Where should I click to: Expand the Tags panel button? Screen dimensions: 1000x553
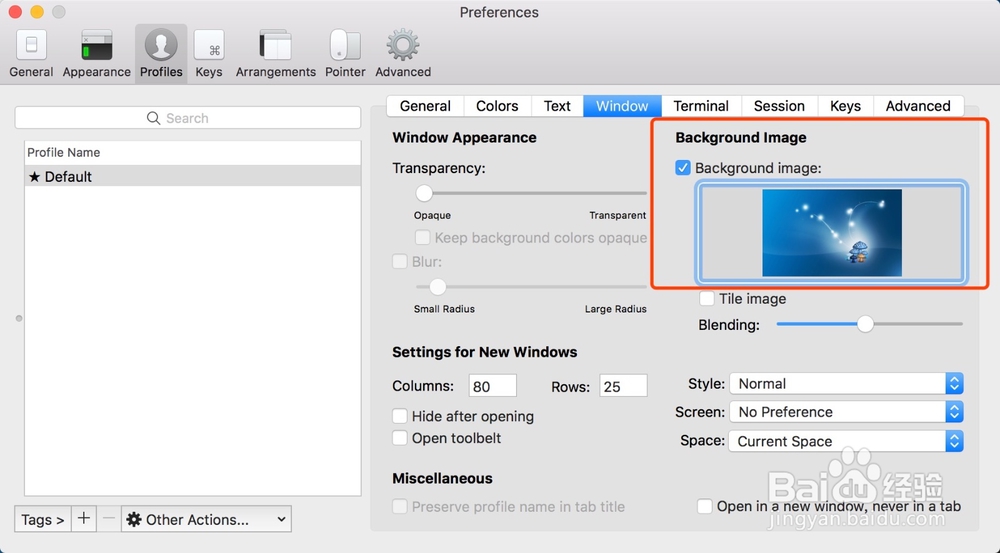click(43, 519)
